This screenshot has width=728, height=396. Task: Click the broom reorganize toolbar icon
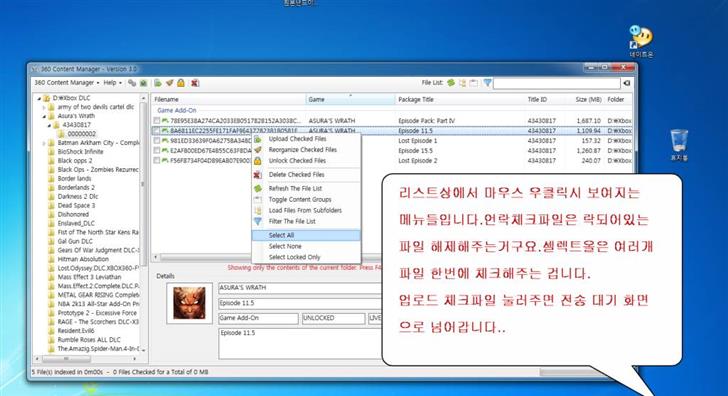tap(169, 83)
